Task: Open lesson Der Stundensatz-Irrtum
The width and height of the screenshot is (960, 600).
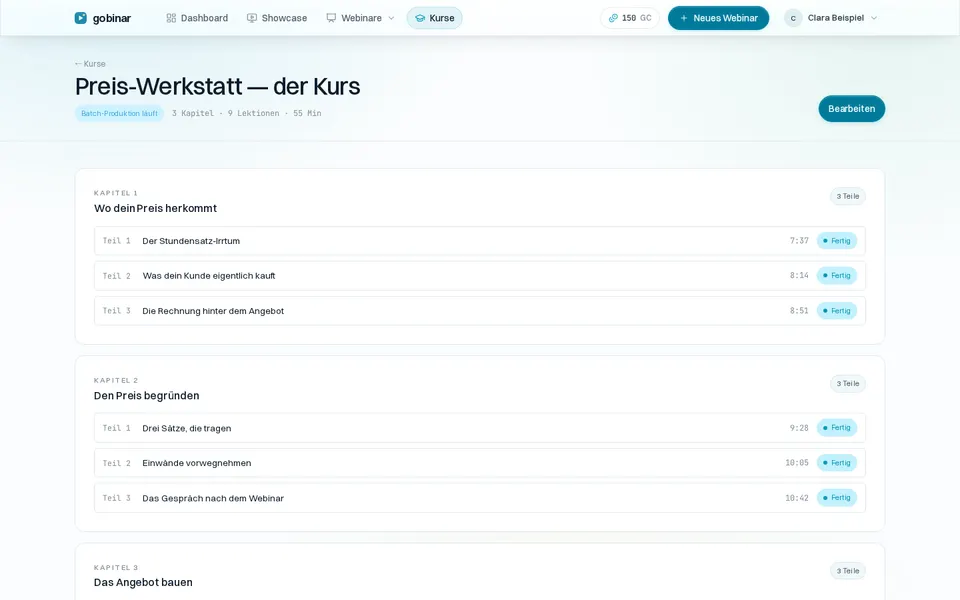Action: [x=479, y=241]
